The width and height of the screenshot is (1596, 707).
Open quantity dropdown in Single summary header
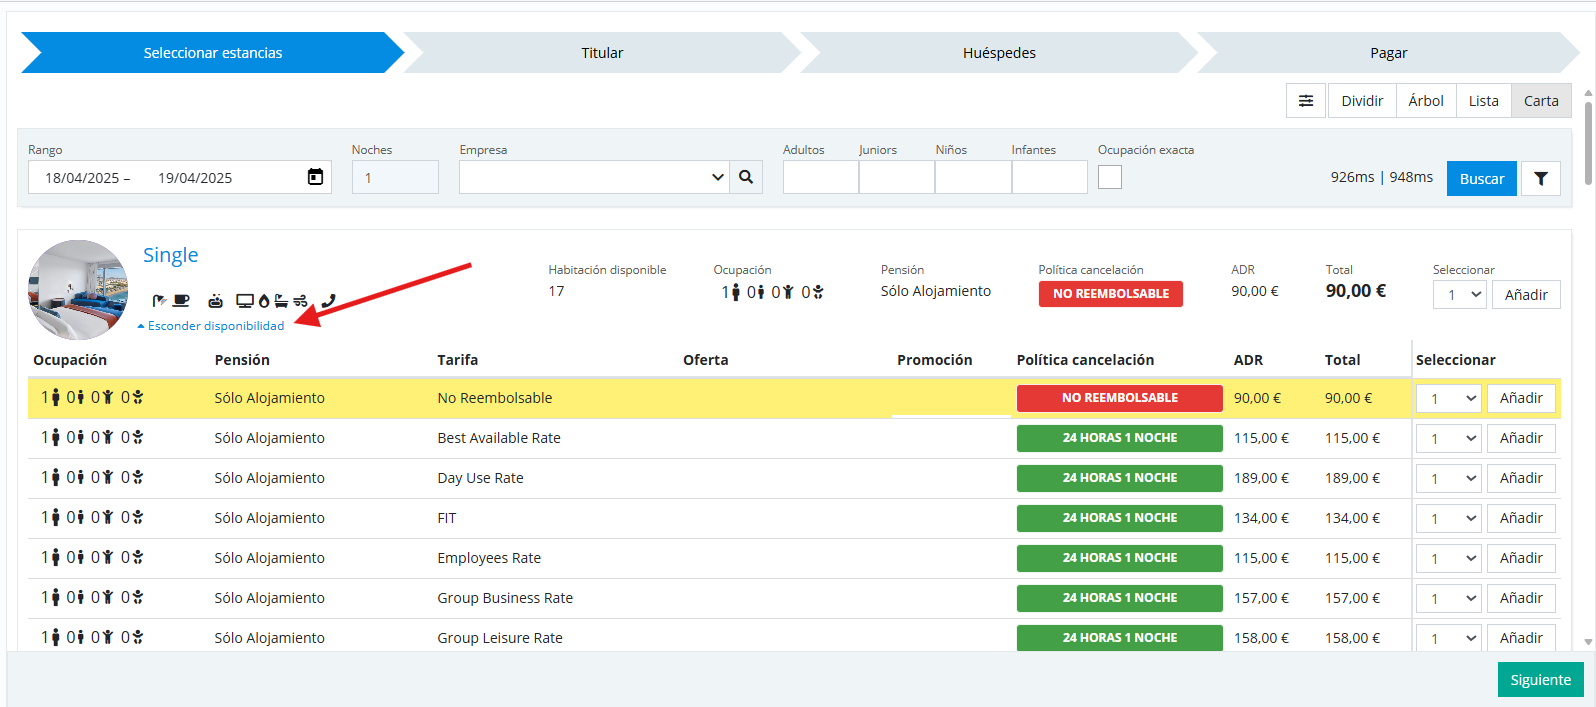pyautogui.click(x=1460, y=295)
